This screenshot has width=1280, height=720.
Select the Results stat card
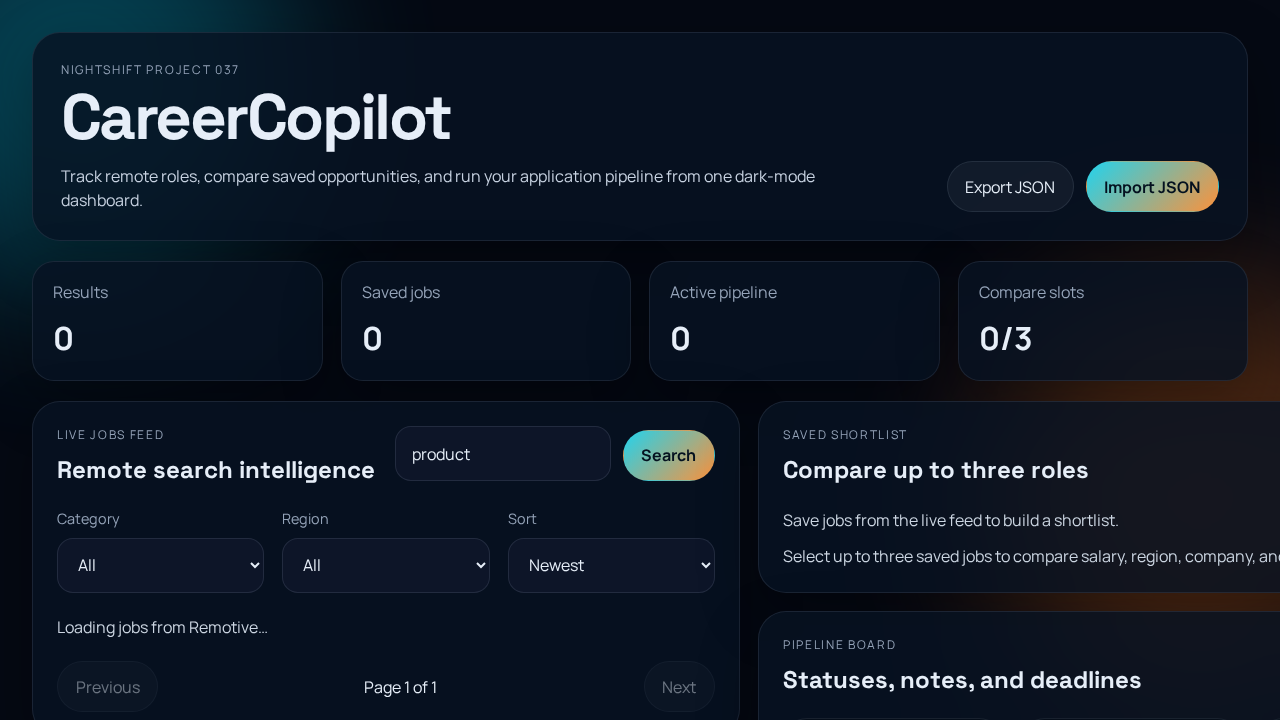pos(177,320)
